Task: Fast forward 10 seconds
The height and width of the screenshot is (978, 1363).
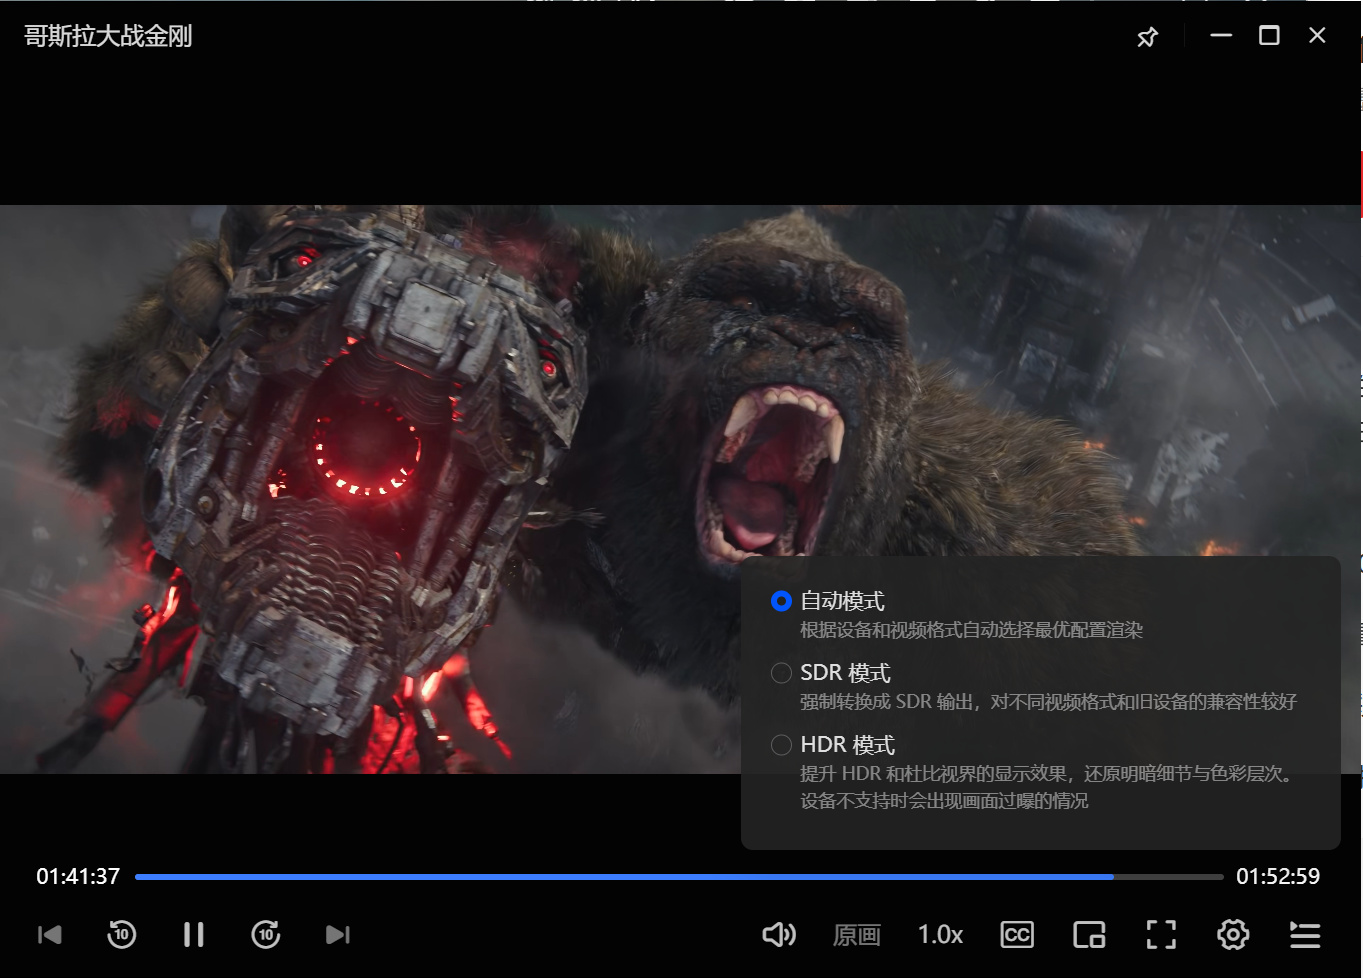Action: click(x=266, y=935)
